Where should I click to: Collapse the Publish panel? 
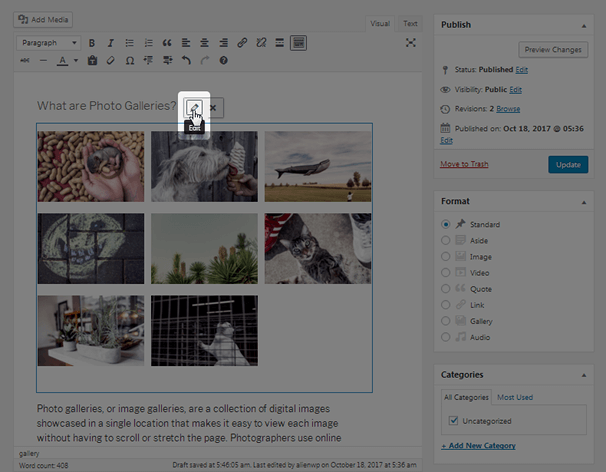click(x=583, y=24)
